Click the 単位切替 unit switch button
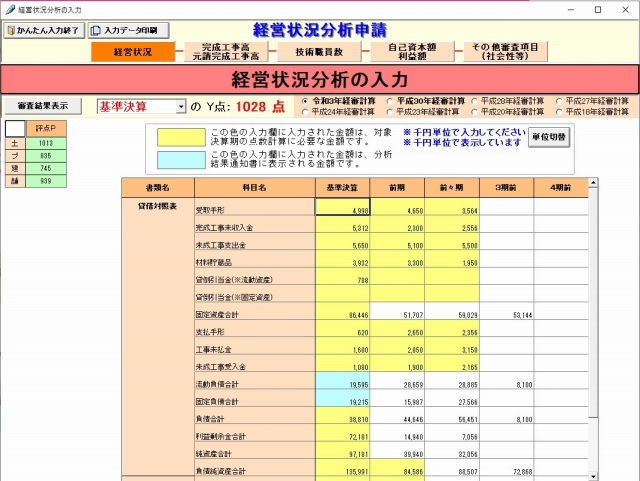The width and height of the screenshot is (640, 481). [x=548, y=137]
